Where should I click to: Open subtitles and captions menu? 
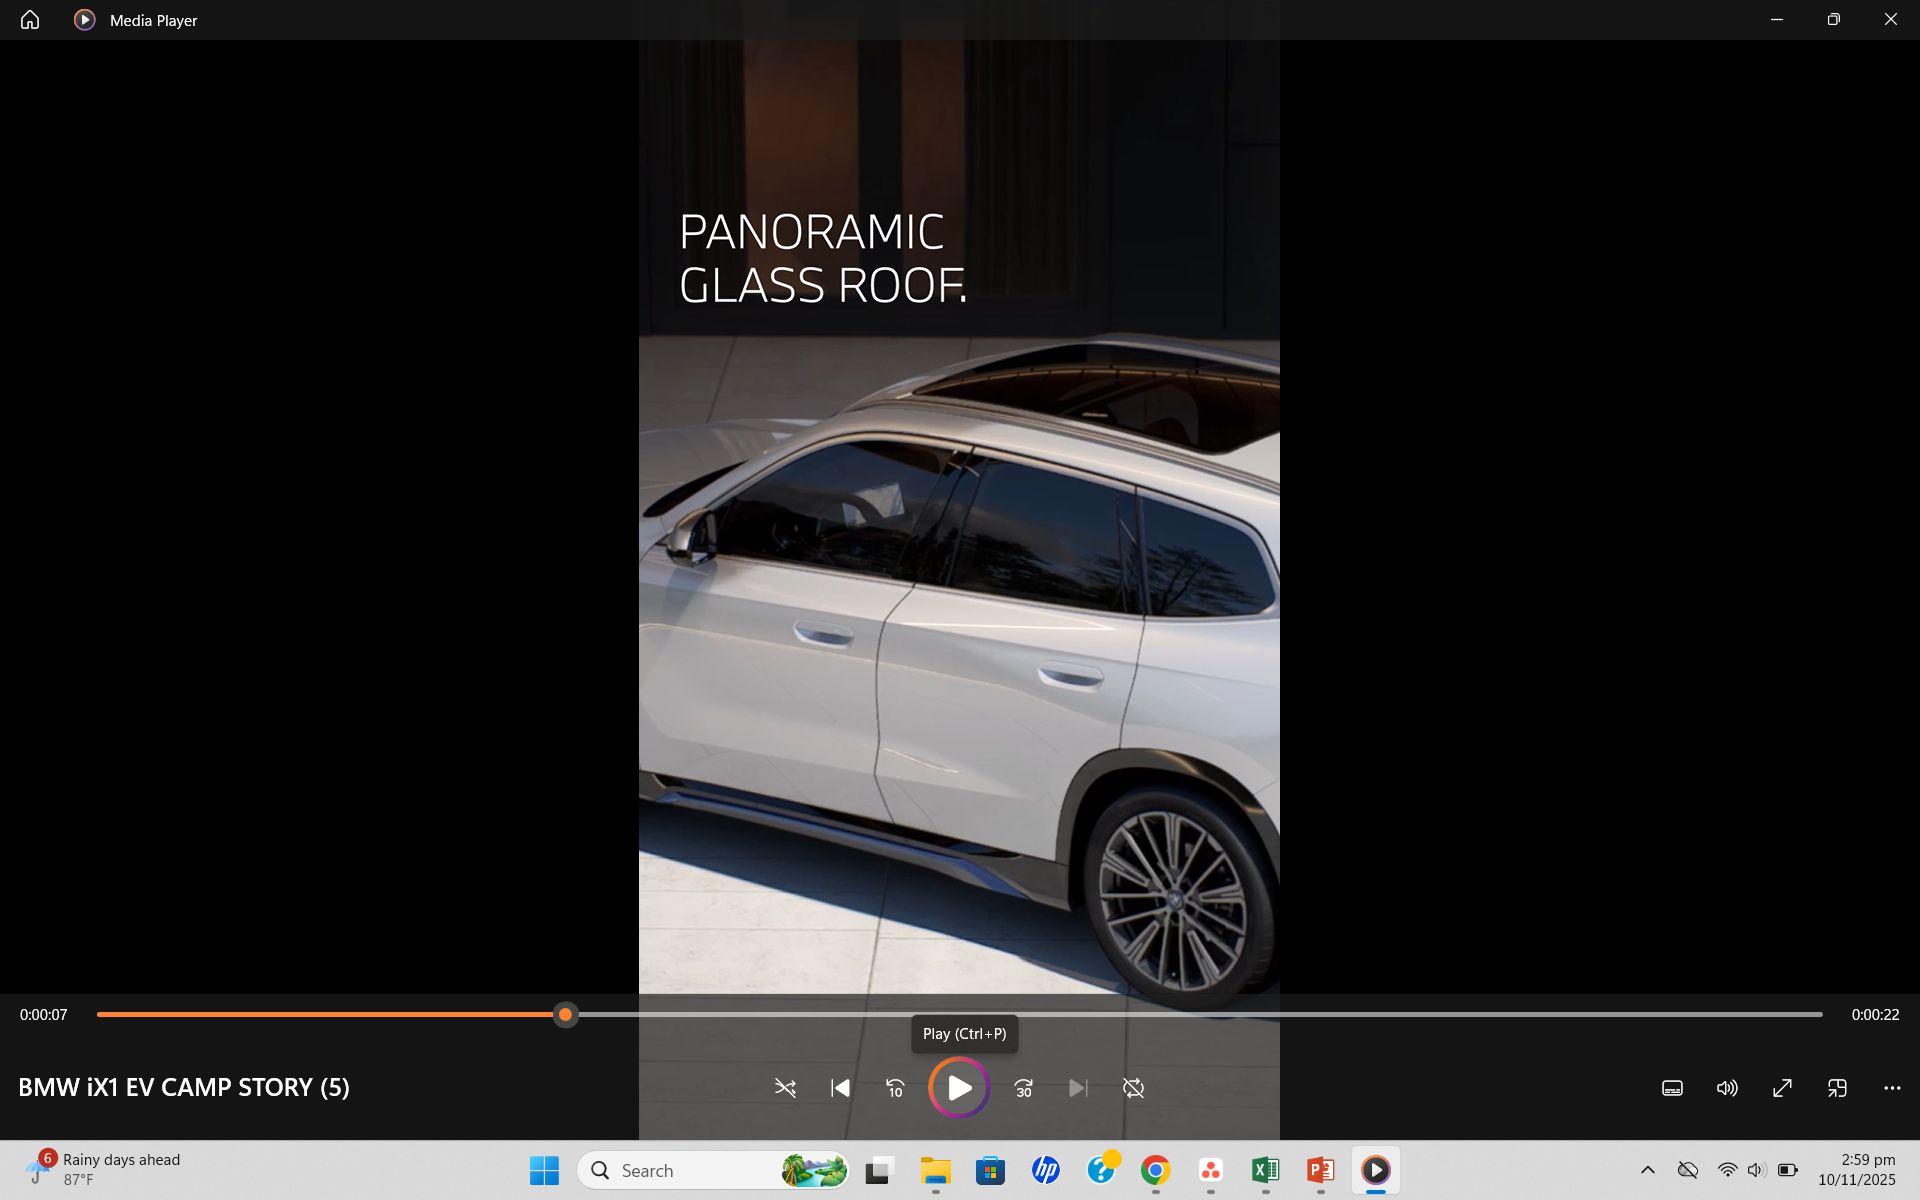point(1672,1088)
